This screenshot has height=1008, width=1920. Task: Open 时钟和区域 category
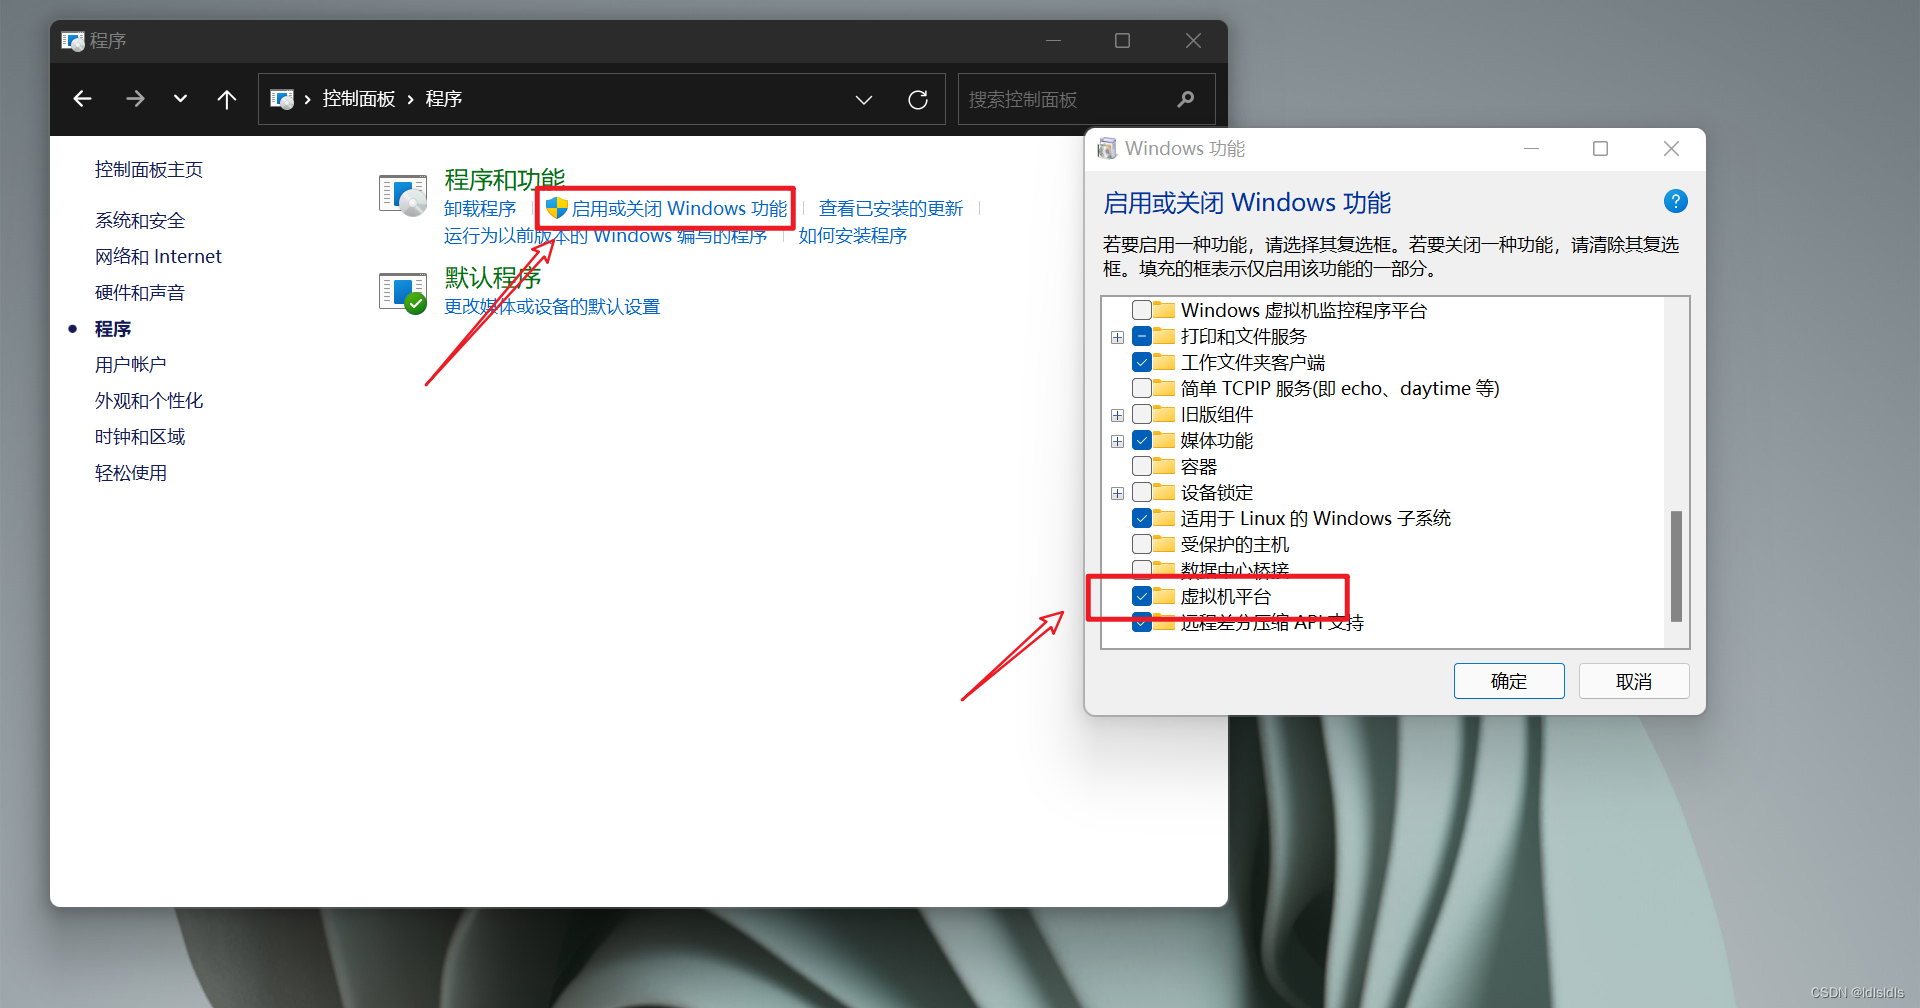[140, 437]
